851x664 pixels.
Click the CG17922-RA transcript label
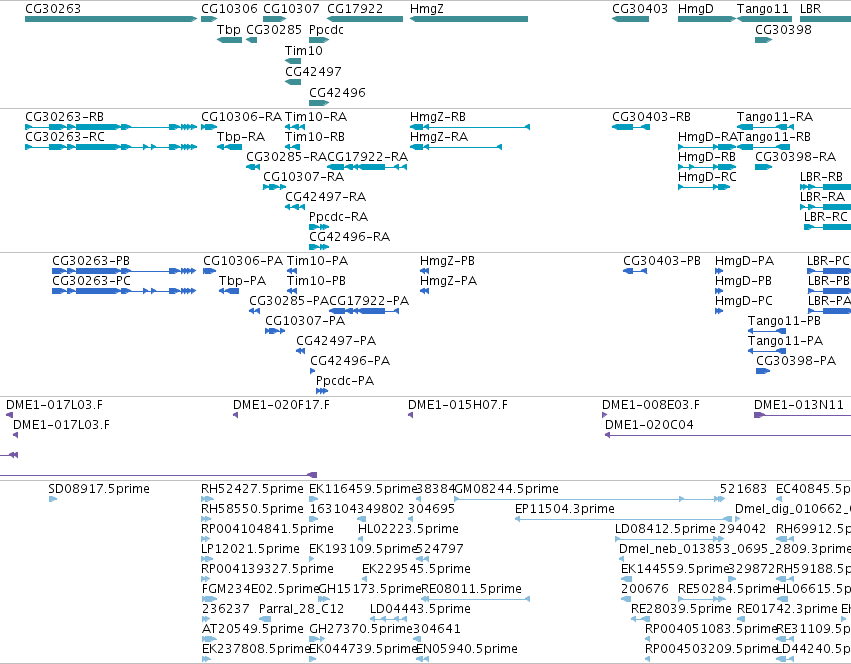point(367,157)
